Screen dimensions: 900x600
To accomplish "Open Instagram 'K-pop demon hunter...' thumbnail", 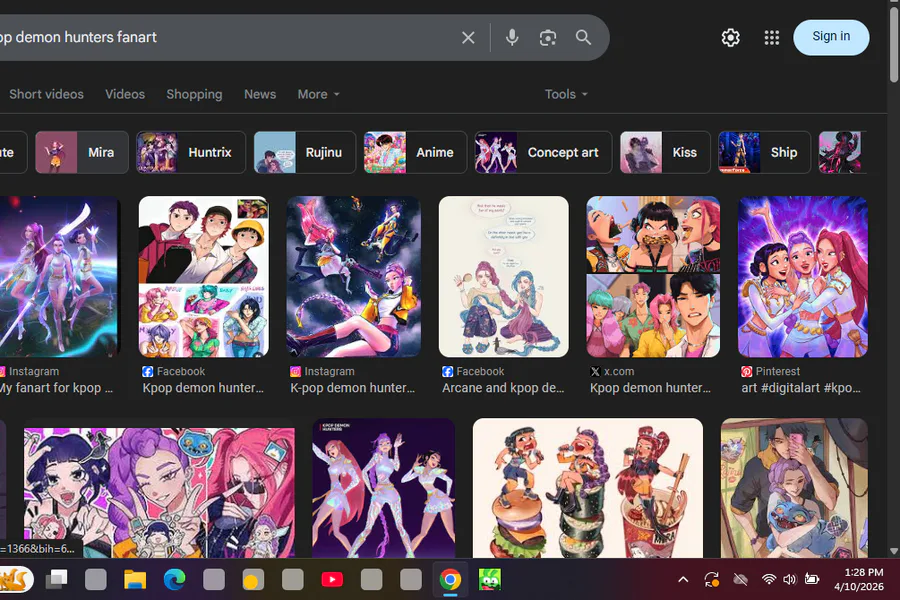I will pyautogui.click(x=354, y=277).
